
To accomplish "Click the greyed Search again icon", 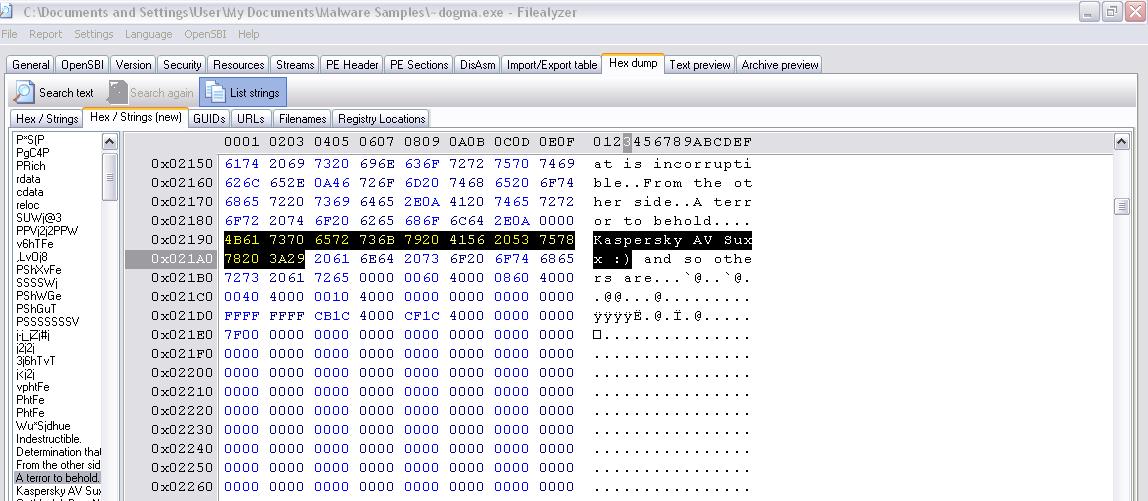I will [x=117, y=92].
